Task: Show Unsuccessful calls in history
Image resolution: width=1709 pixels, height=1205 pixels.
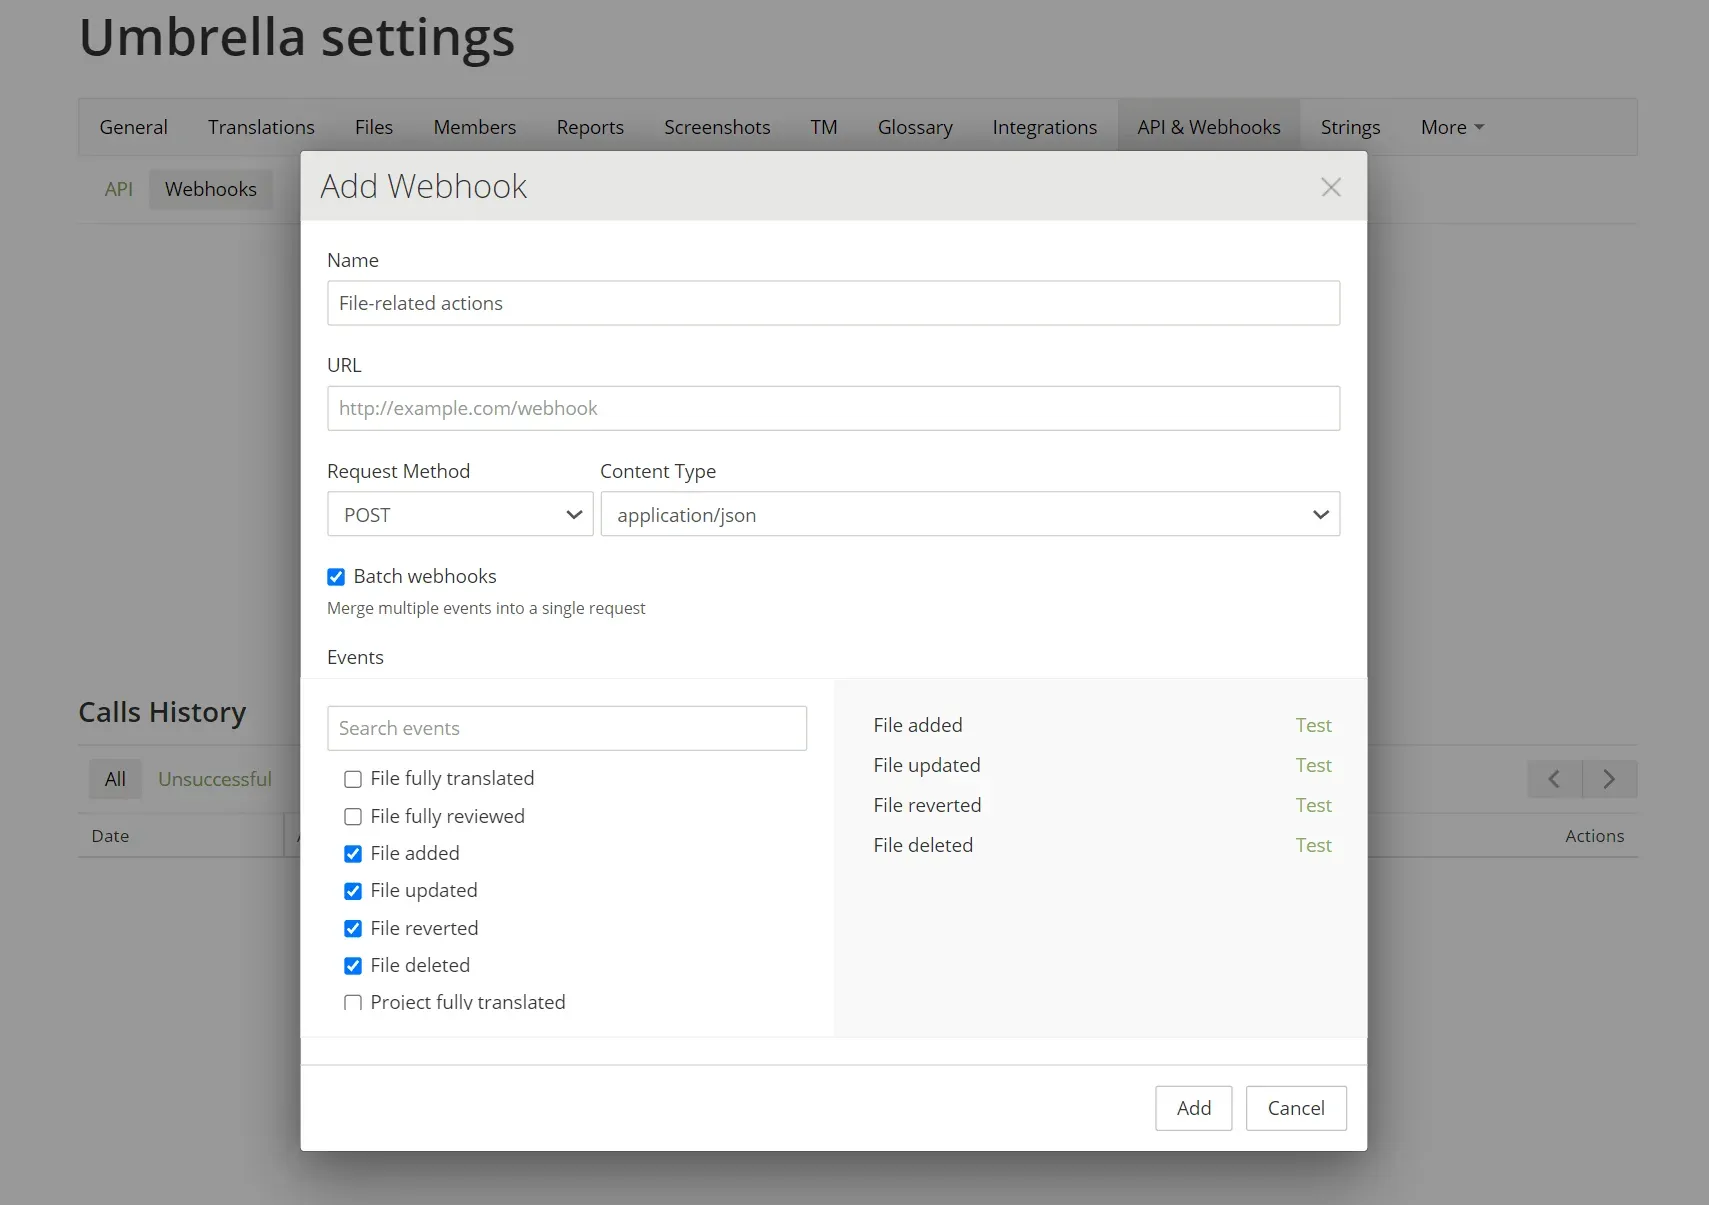Action: coord(215,779)
